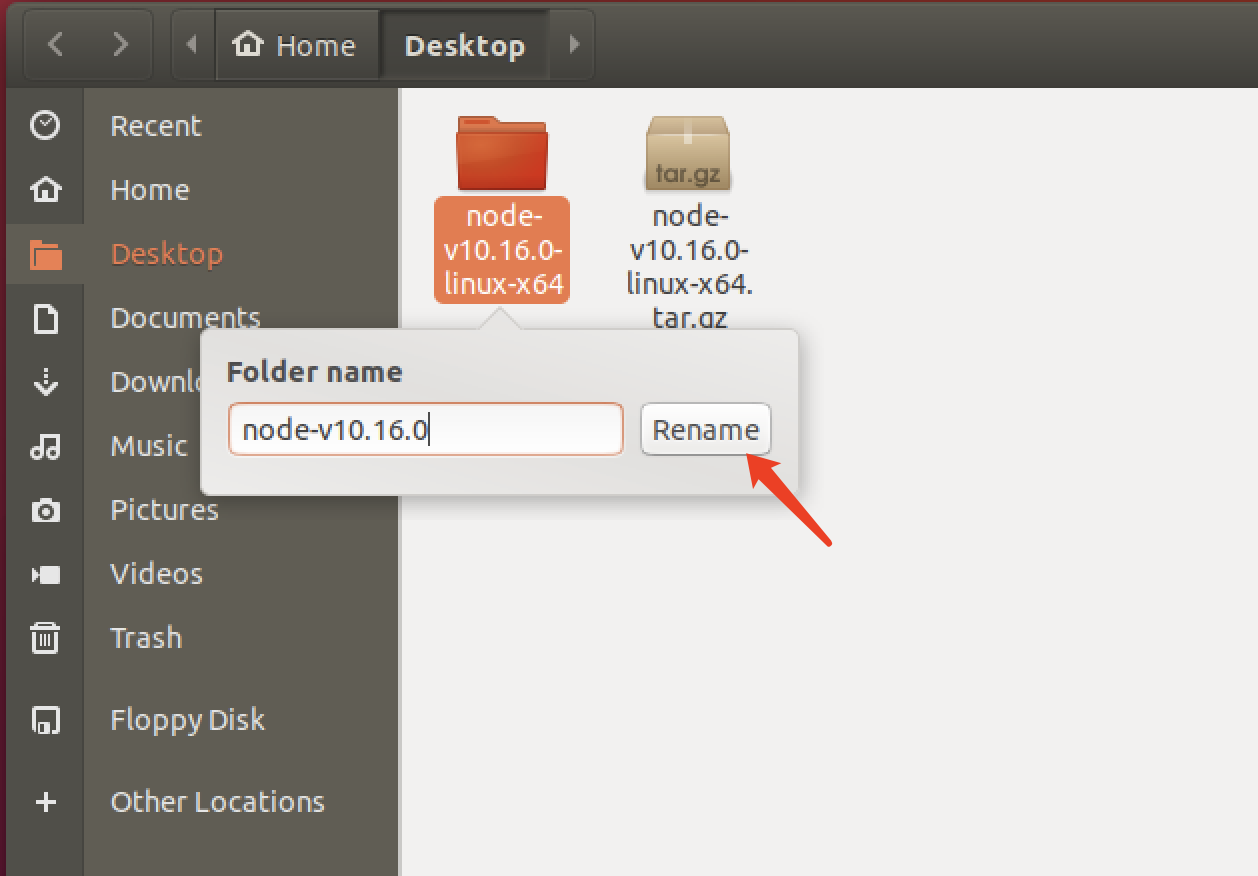Click the Floppy Disk drive icon
This screenshot has height=876, width=1258.
pyautogui.click(x=44, y=720)
